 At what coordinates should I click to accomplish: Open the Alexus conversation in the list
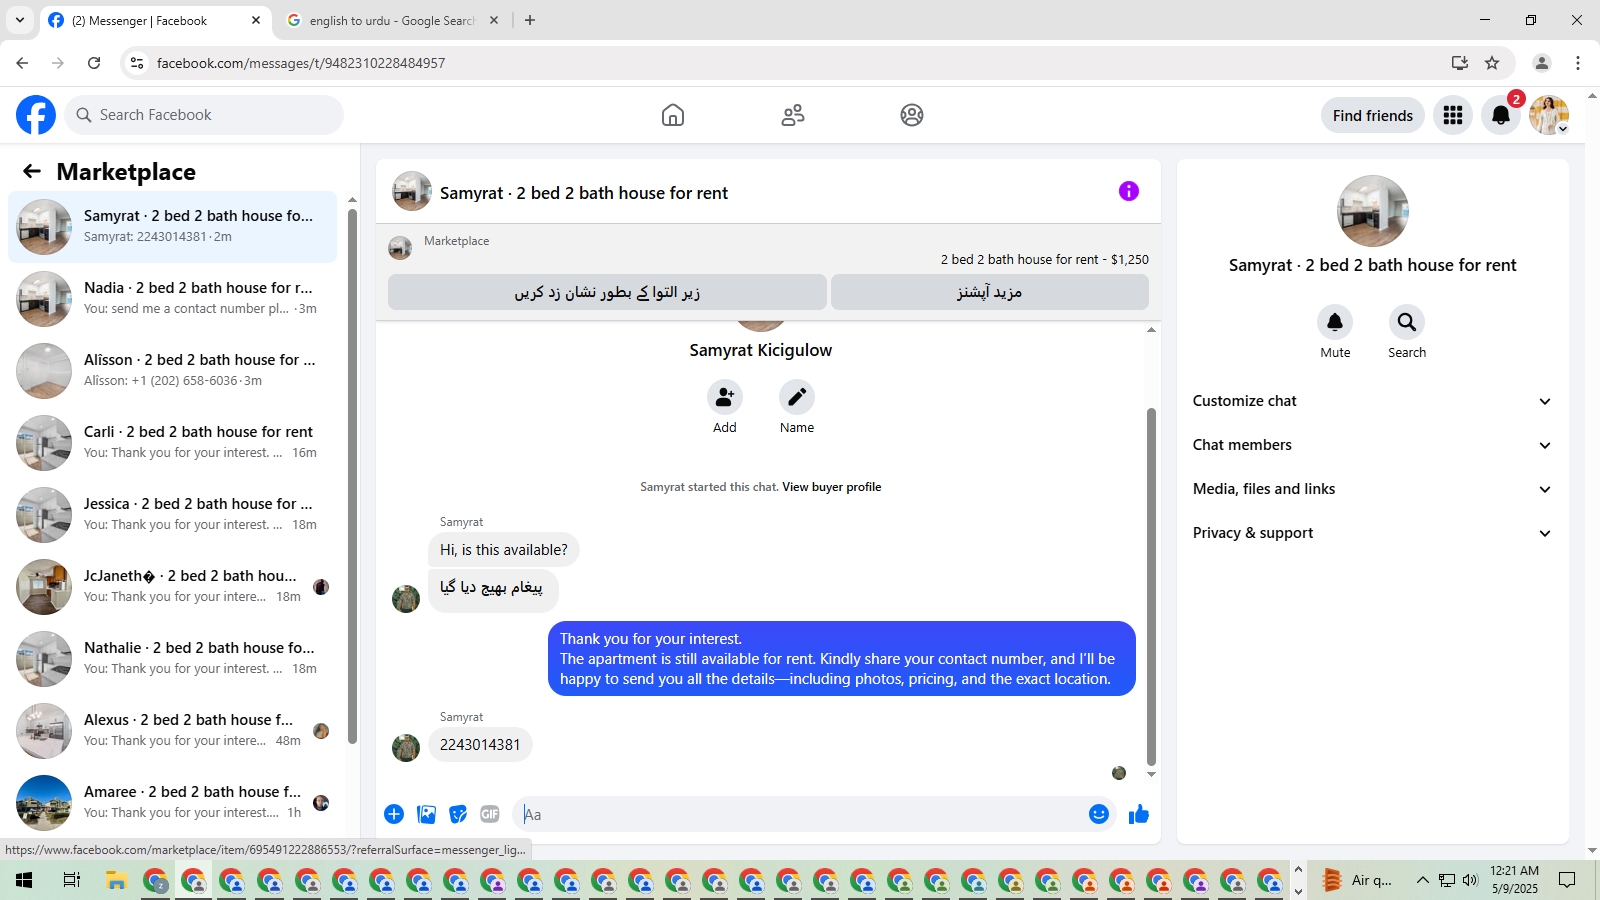point(172,731)
